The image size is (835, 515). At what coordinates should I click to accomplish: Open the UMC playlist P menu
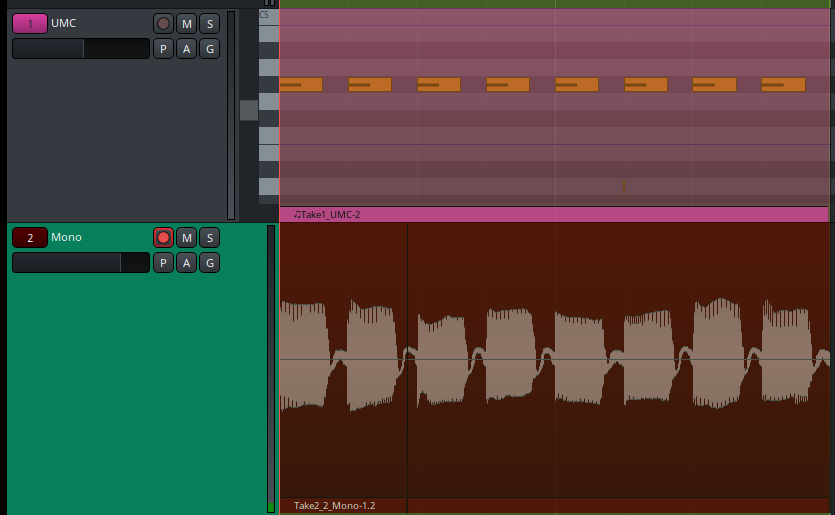pos(163,48)
